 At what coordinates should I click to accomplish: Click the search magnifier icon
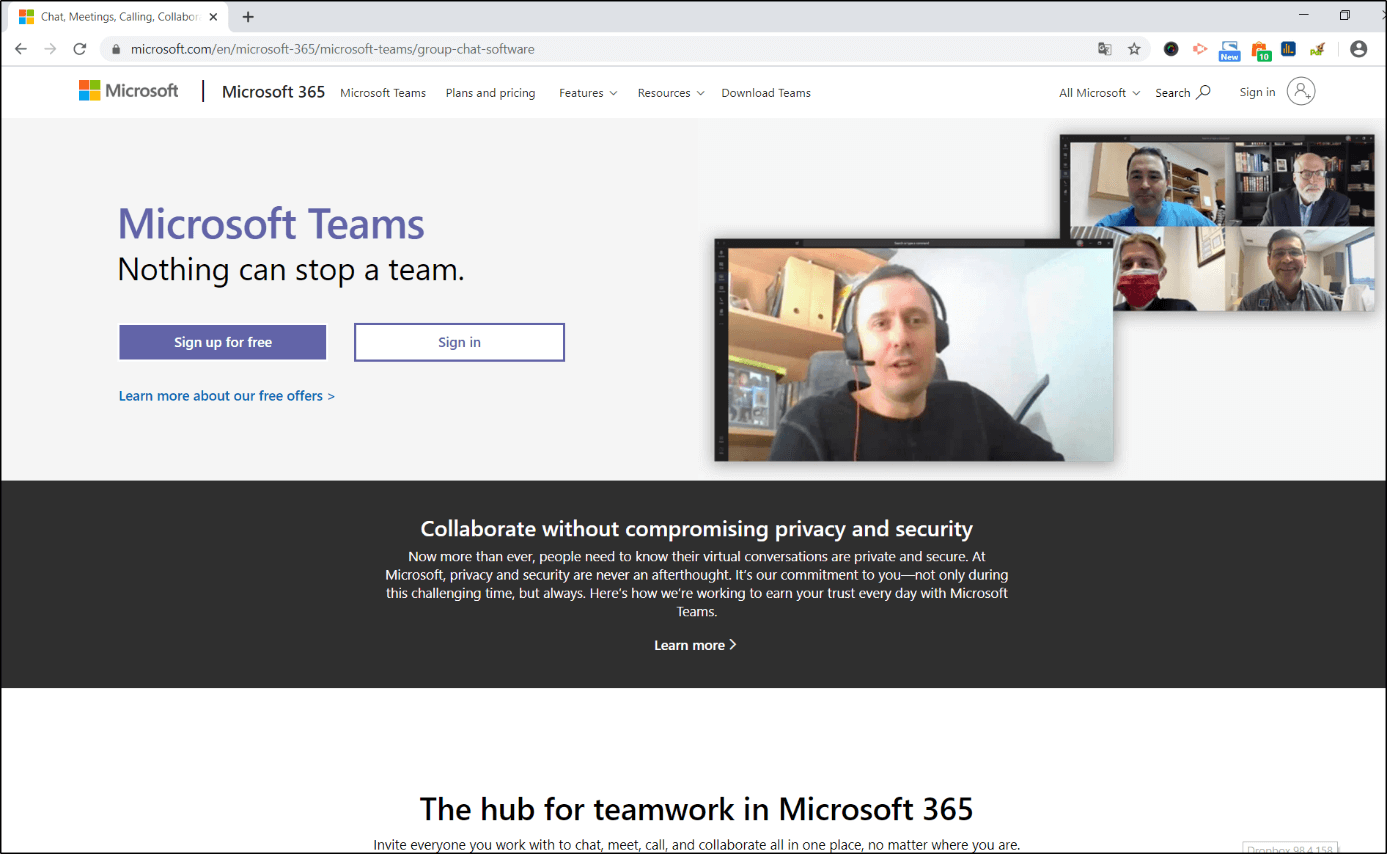(1203, 92)
